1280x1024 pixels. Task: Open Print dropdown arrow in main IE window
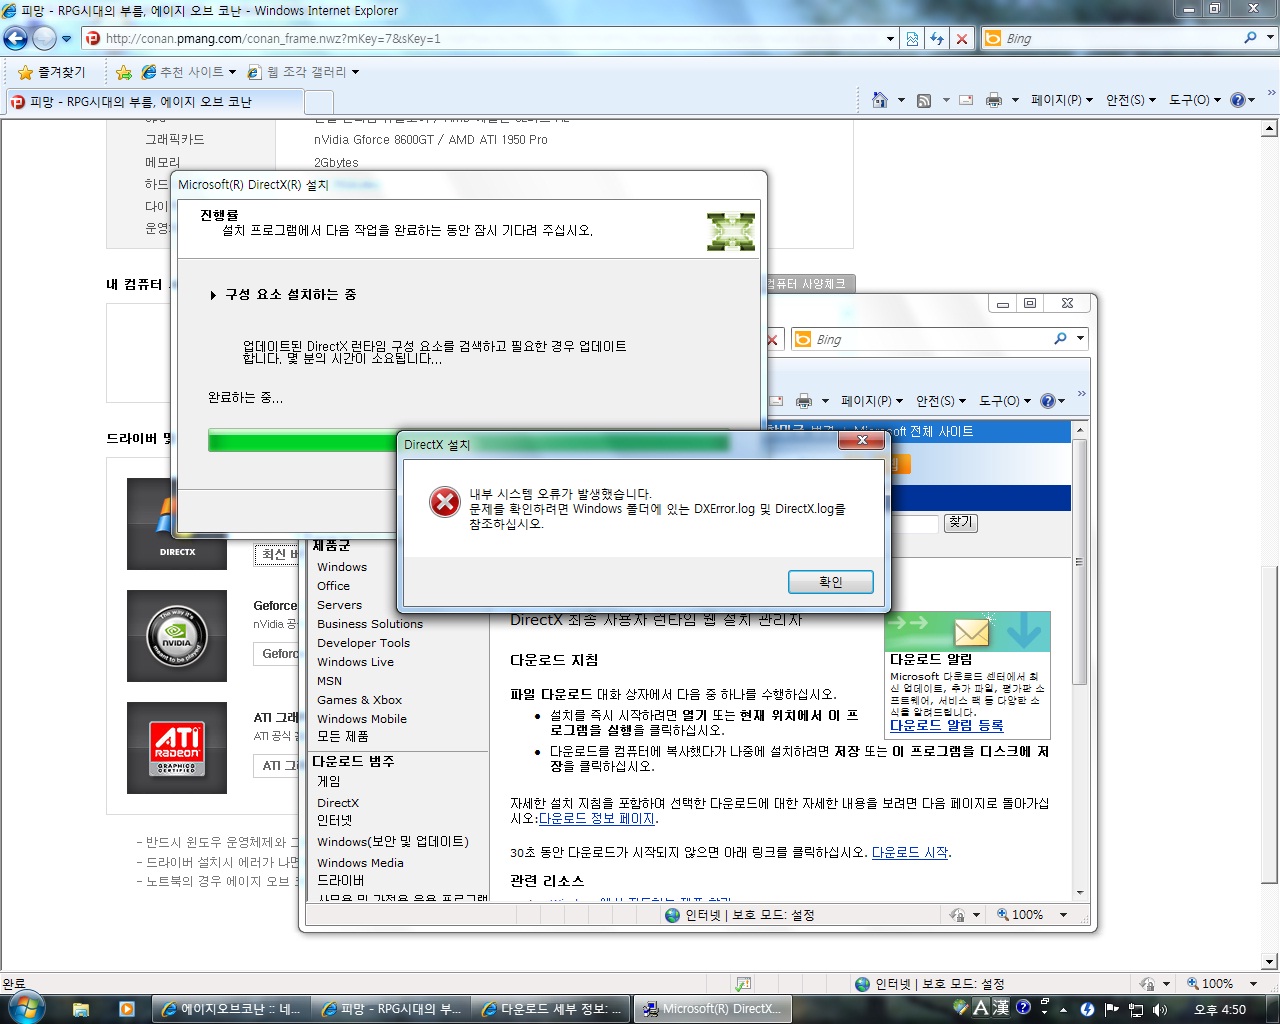point(1015,100)
